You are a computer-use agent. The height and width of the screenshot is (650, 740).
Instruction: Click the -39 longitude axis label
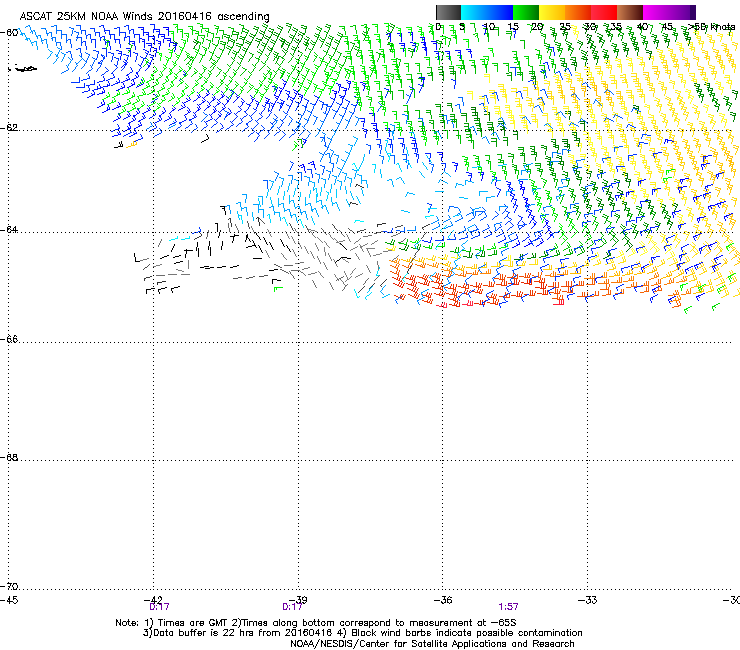tap(298, 599)
